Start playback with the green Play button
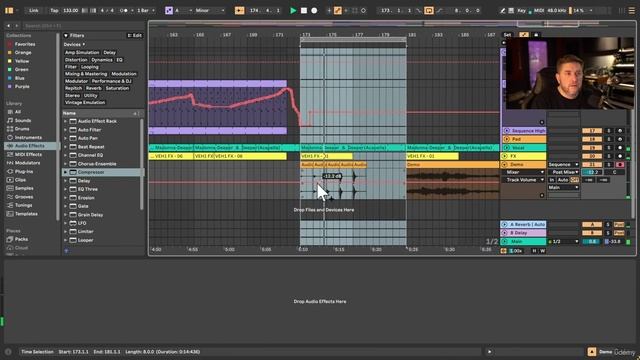 293,11
